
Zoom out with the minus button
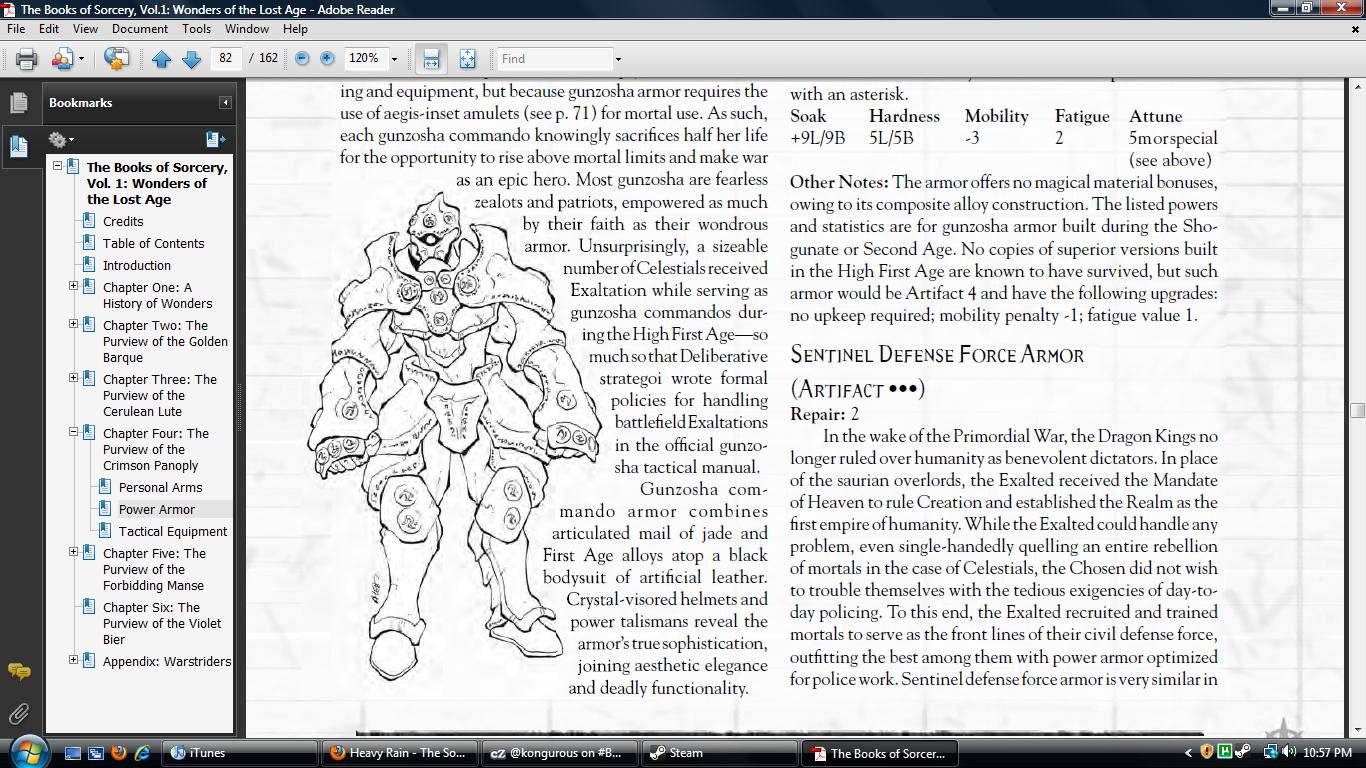[x=302, y=58]
